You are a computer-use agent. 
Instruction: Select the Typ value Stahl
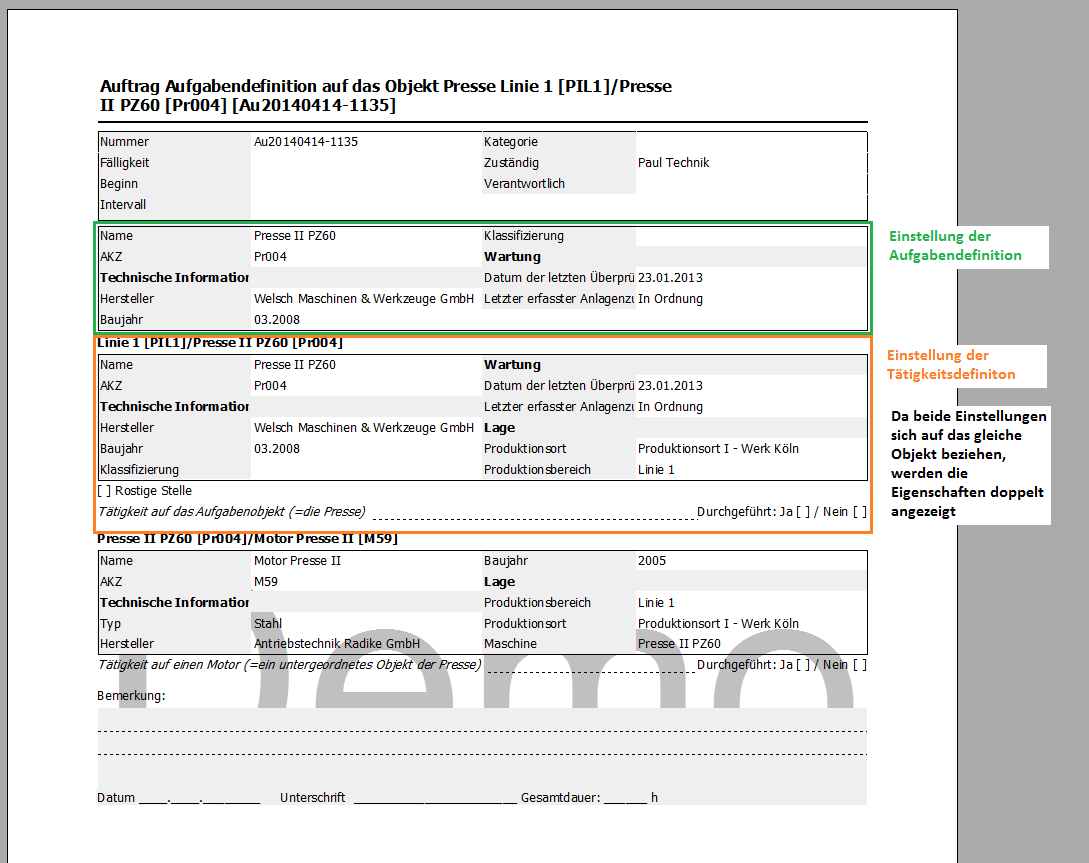(268, 623)
